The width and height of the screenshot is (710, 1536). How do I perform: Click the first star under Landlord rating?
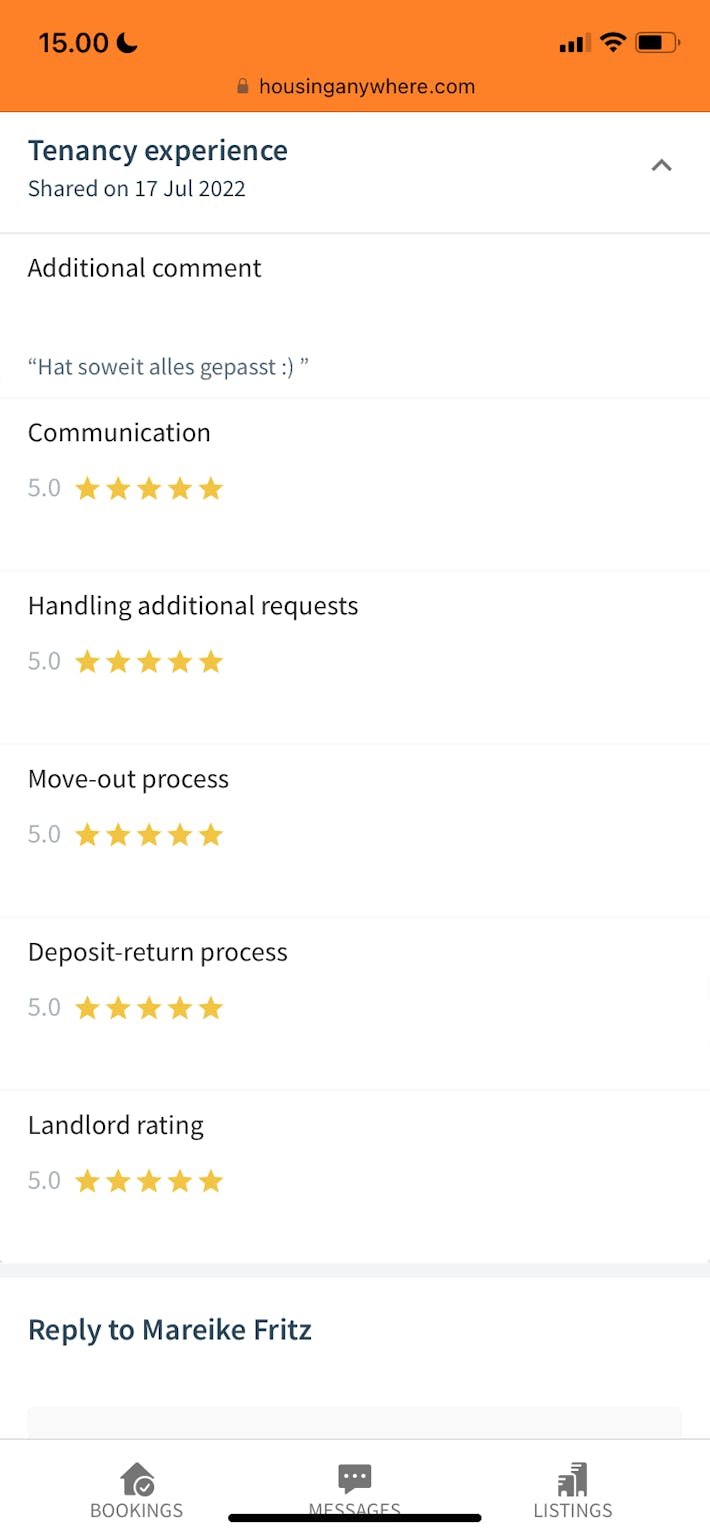88,1182
